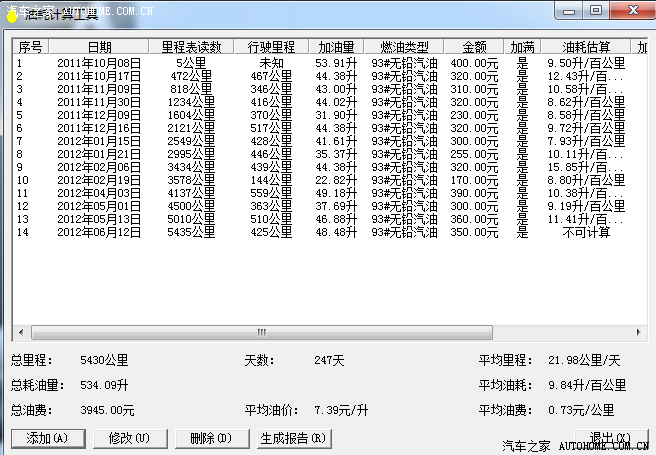Minimize the fuel calculator window

tap(569, 10)
